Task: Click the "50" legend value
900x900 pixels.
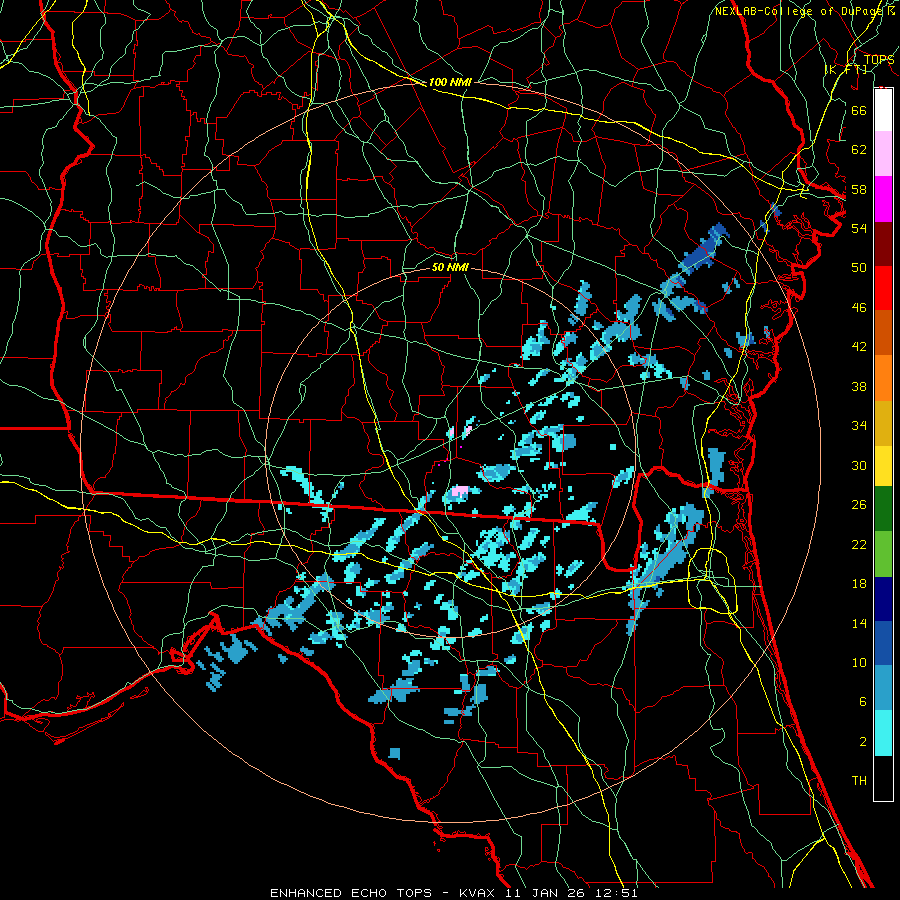Action: 859,268
